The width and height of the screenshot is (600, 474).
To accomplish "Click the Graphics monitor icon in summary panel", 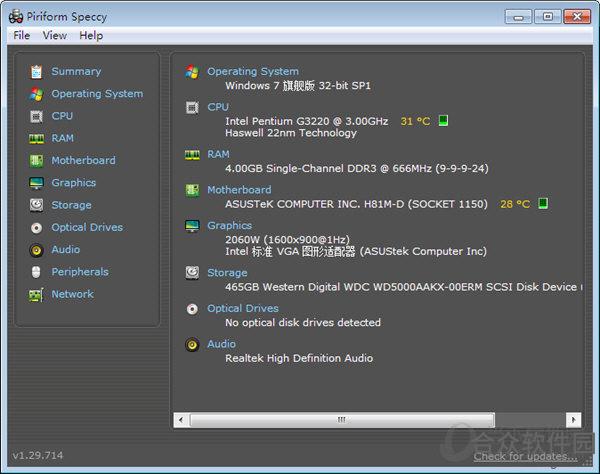I will coord(192,226).
